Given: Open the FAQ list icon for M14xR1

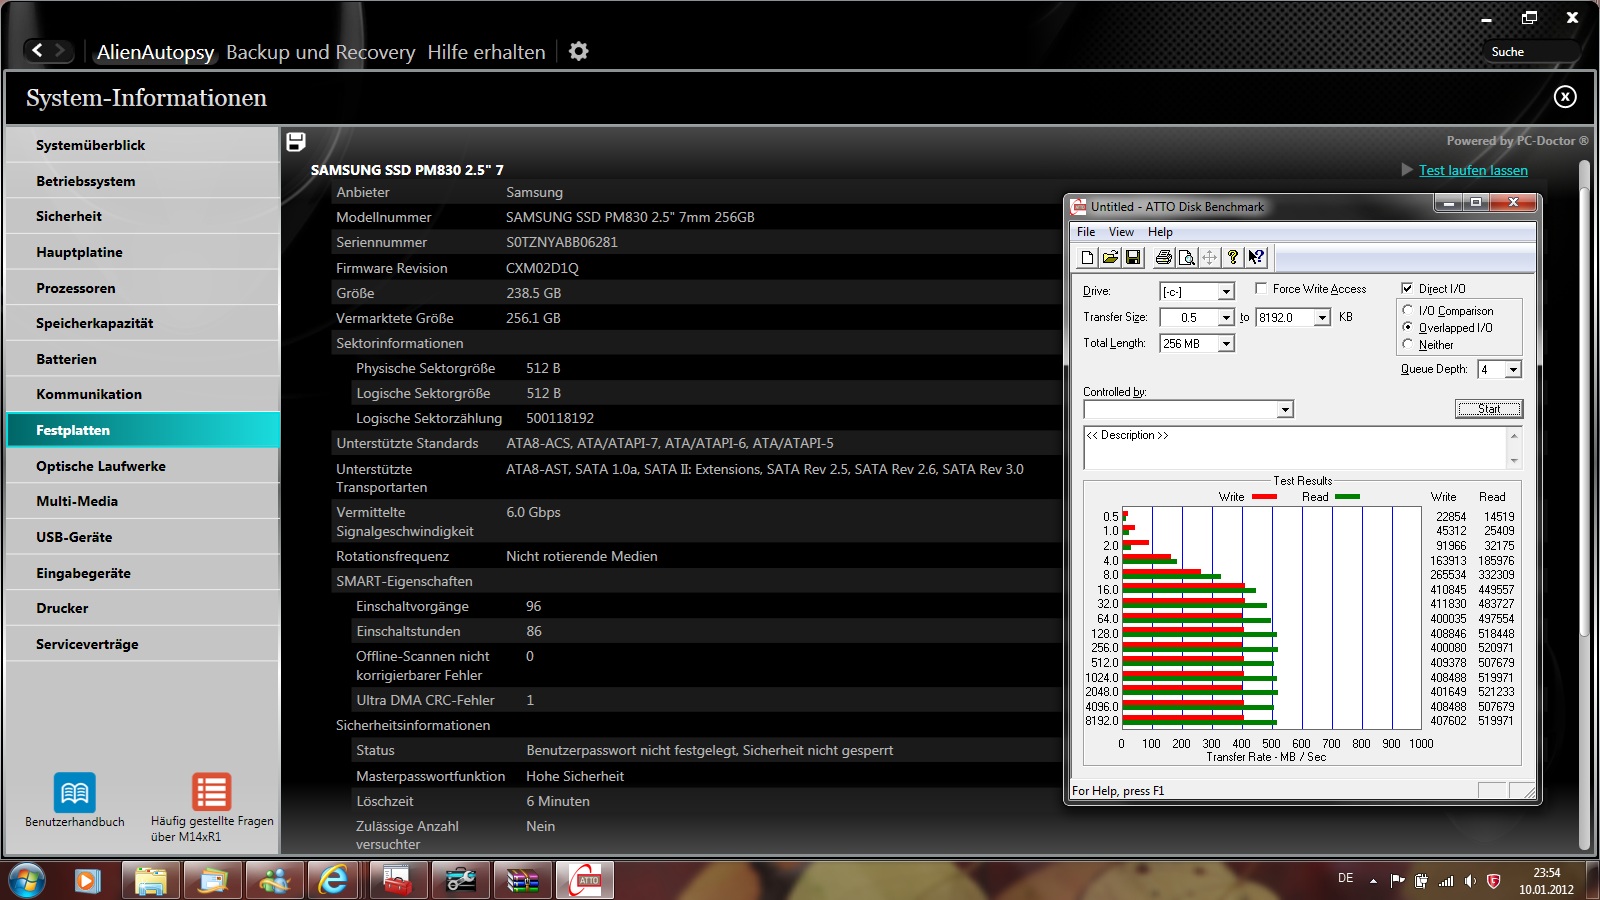Looking at the screenshot, I should [212, 792].
